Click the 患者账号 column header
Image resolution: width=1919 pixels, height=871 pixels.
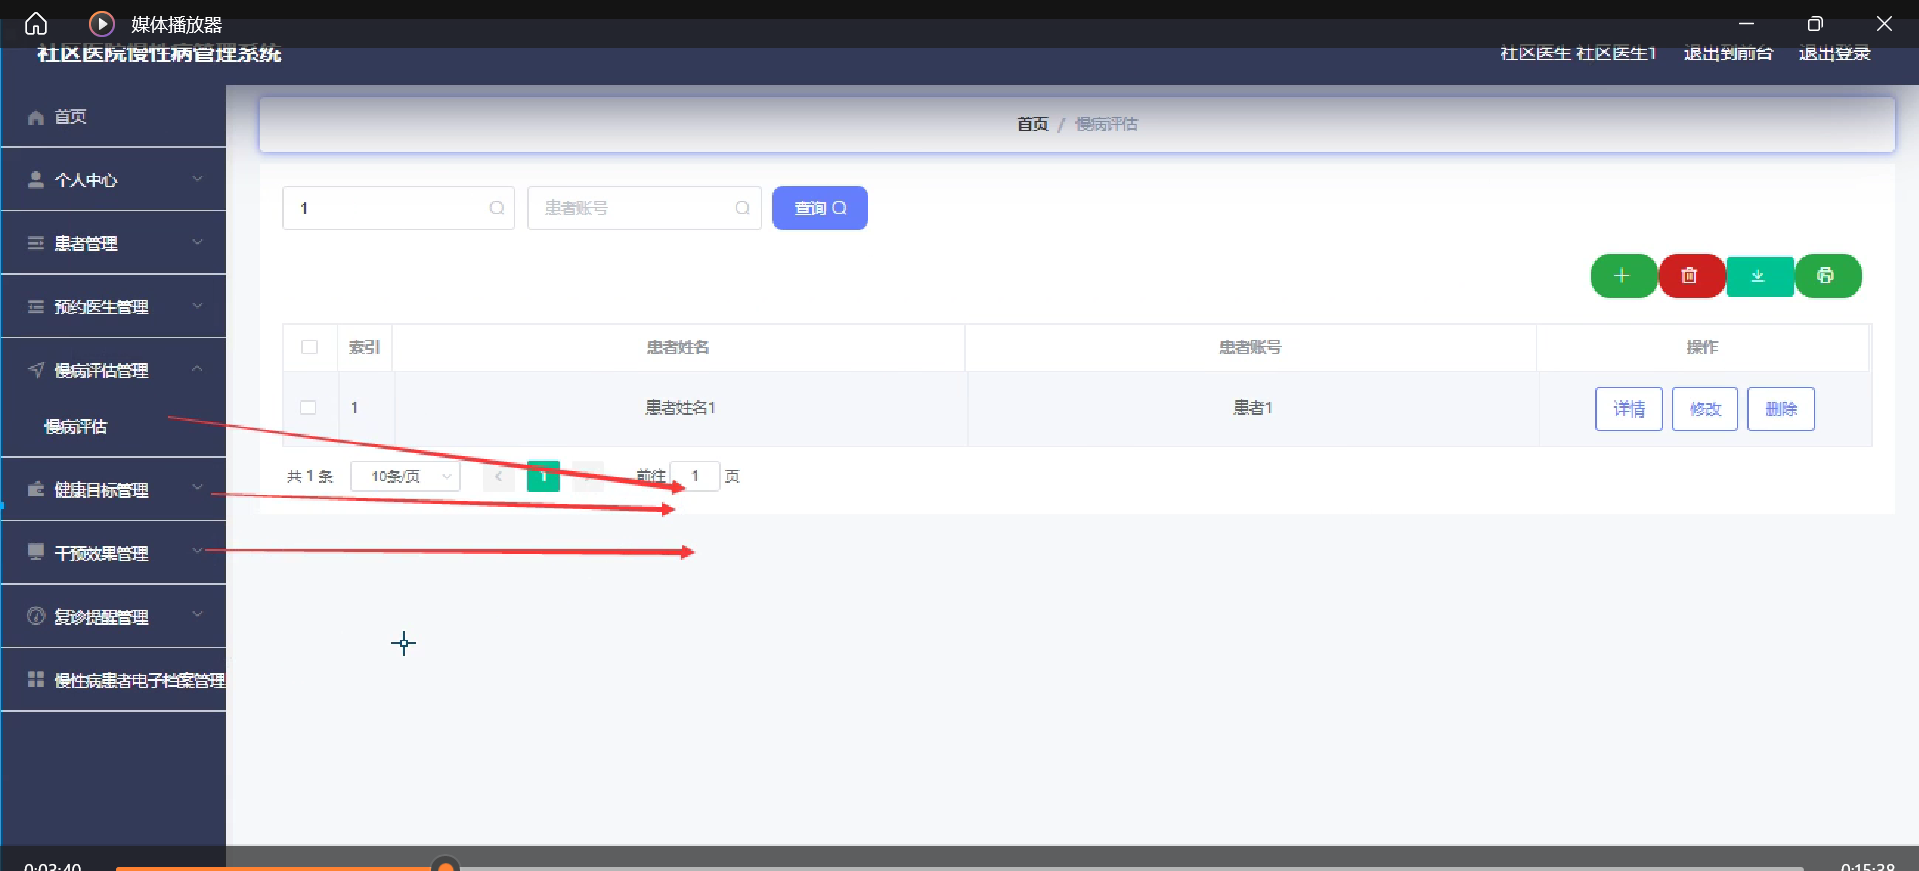1250,347
